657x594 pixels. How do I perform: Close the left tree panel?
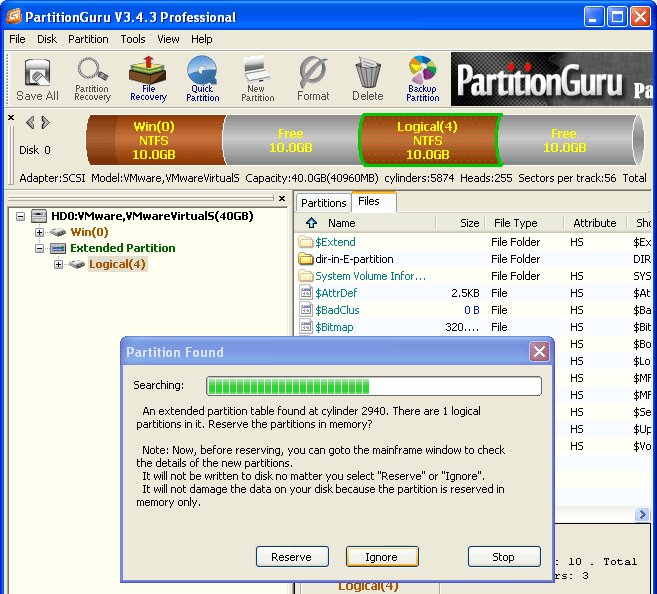(x=282, y=198)
